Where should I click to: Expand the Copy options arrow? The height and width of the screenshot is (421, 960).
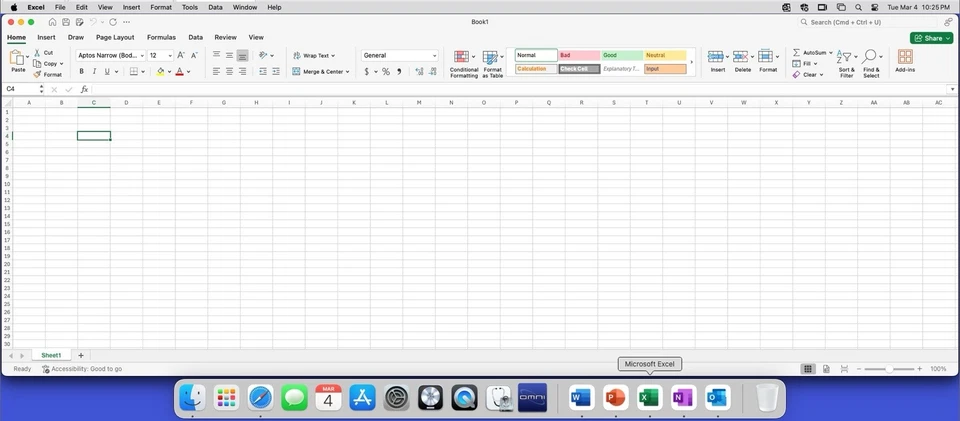coord(61,64)
